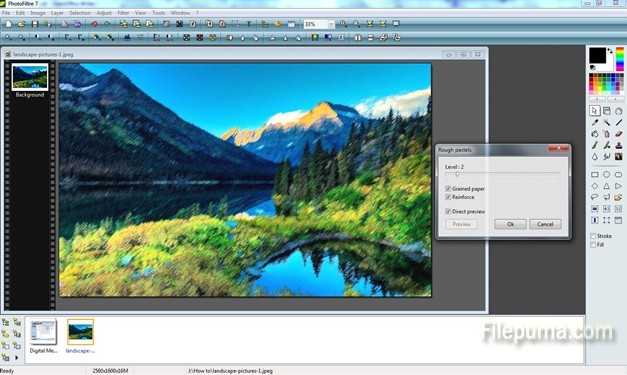
Task: Click the Preview button in dialog
Action: [x=461, y=224]
